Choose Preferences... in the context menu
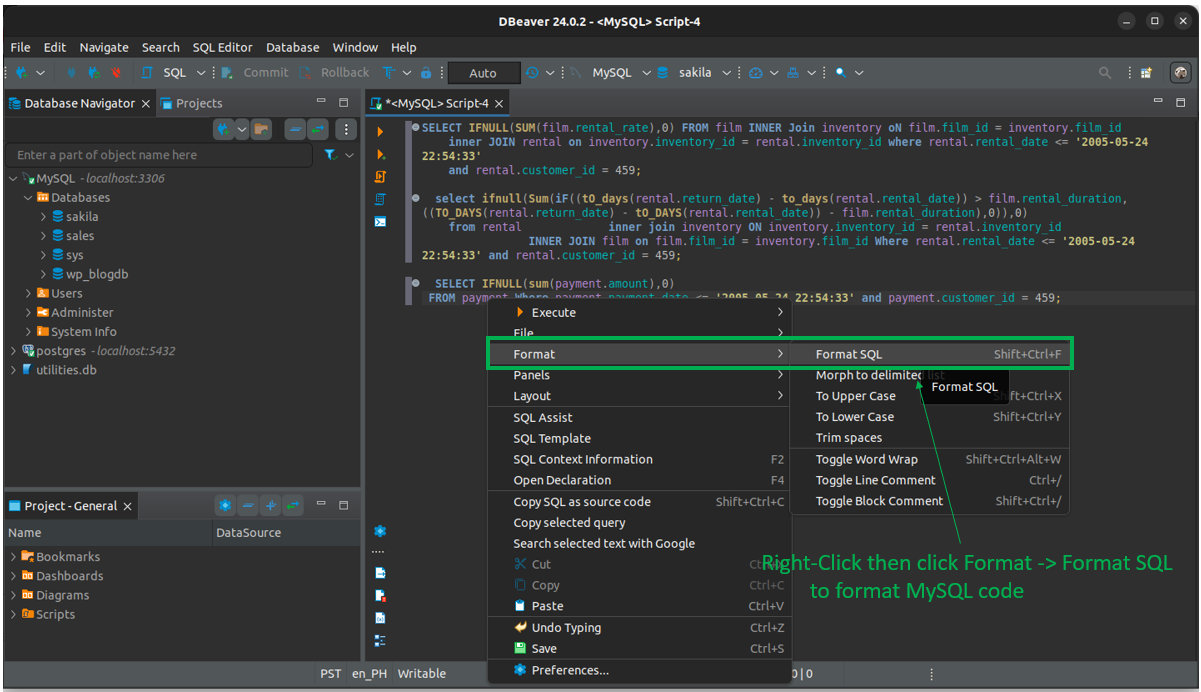Viewport: 1201px width, 692px height. tap(570, 671)
